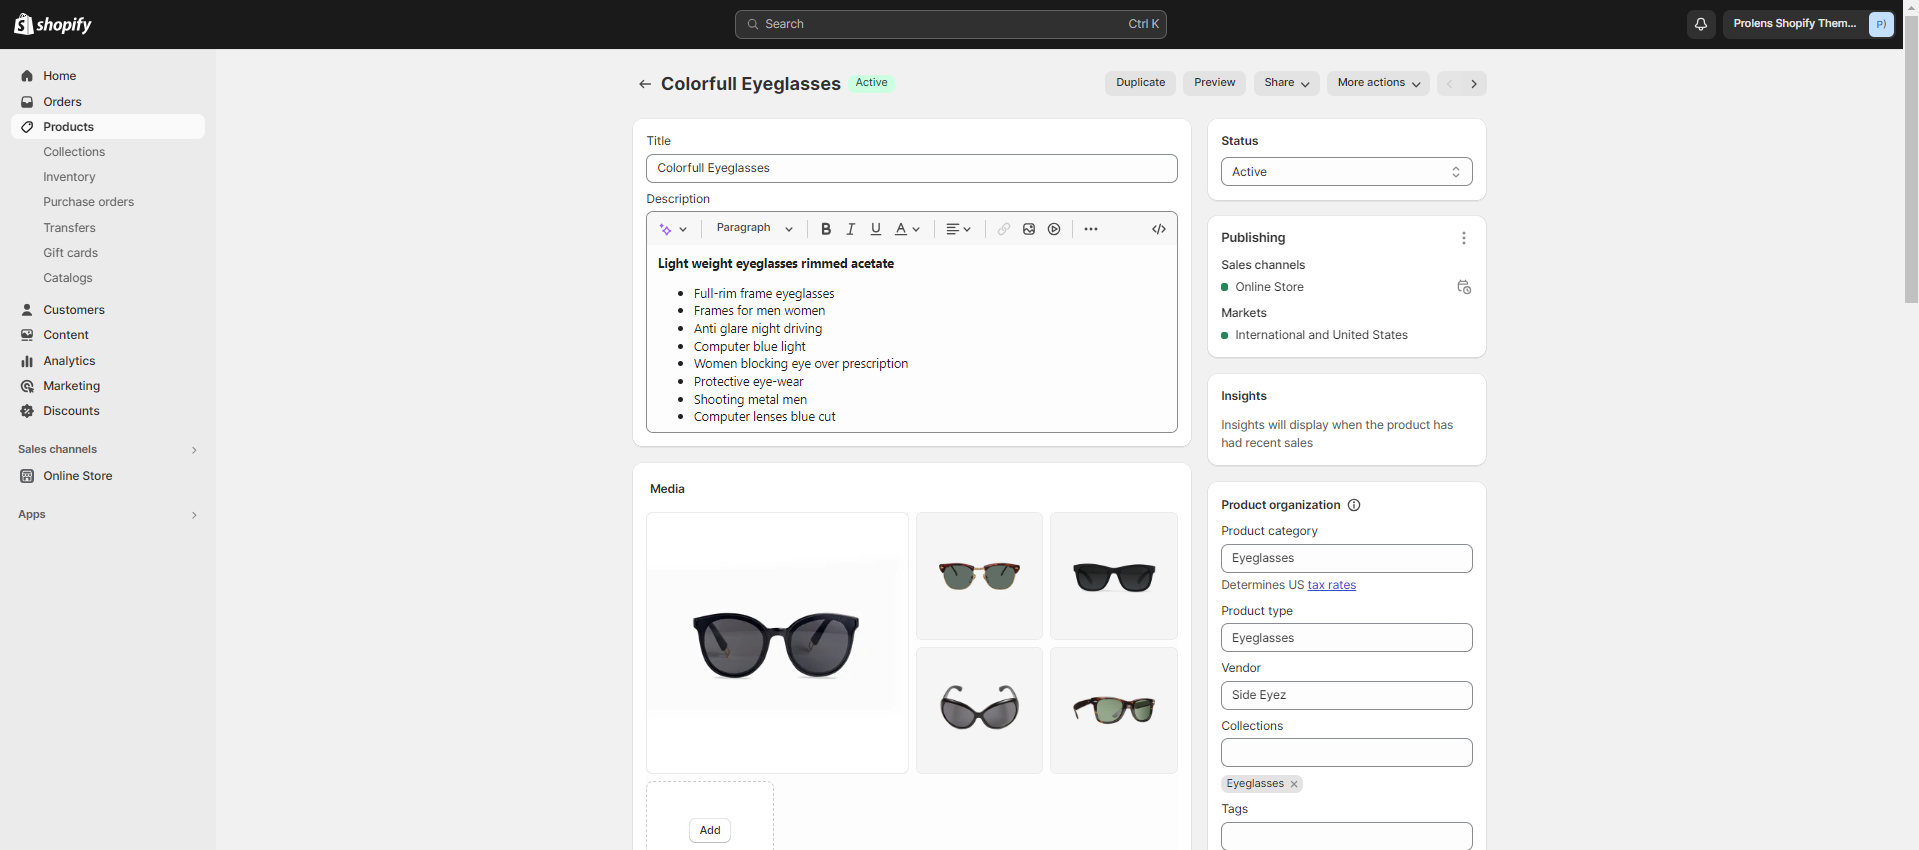The image size is (1919, 850).
Task: Expand the text color dropdown
Action: point(907,229)
